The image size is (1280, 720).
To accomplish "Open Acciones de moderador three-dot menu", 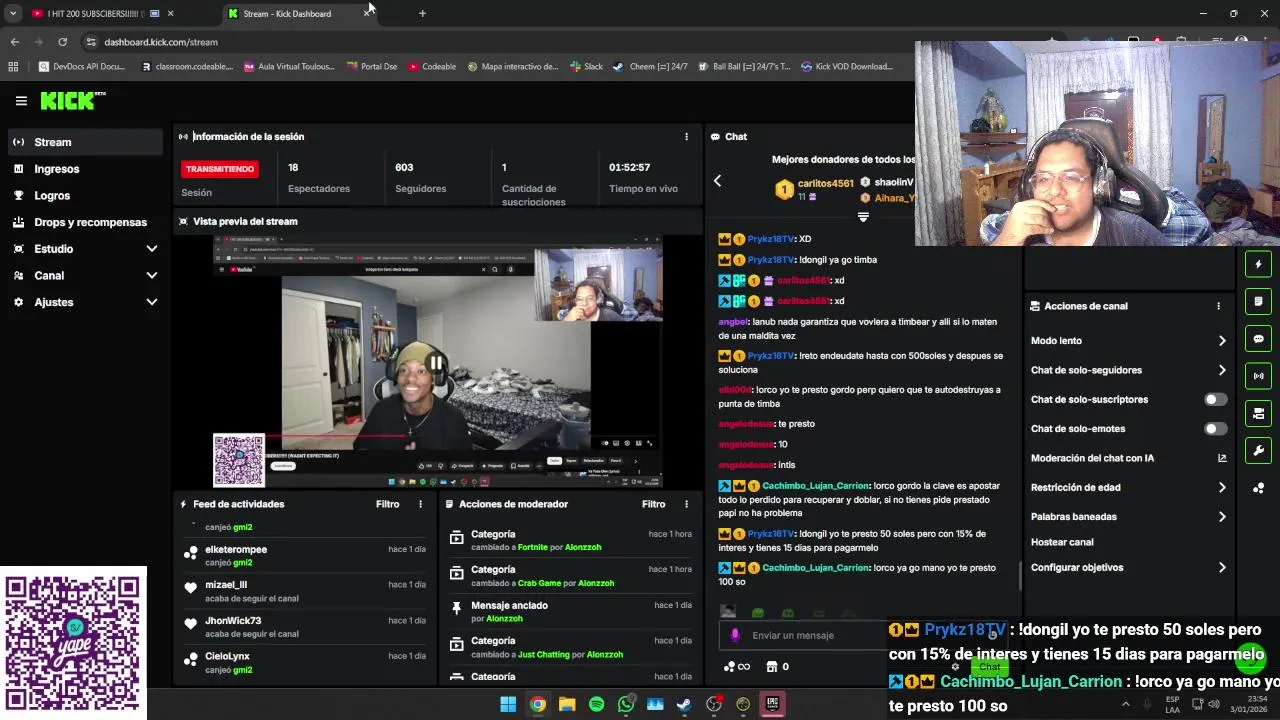I will click(x=686, y=505).
